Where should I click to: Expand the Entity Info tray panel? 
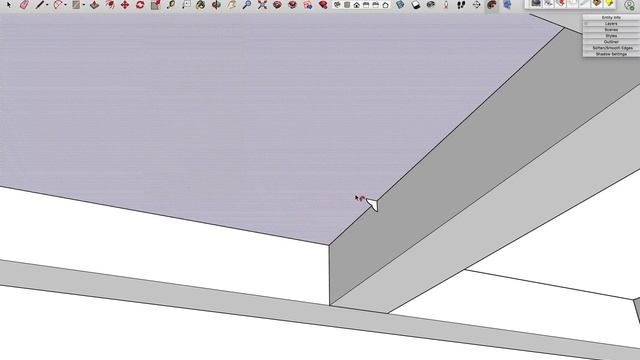pyautogui.click(x=611, y=18)
